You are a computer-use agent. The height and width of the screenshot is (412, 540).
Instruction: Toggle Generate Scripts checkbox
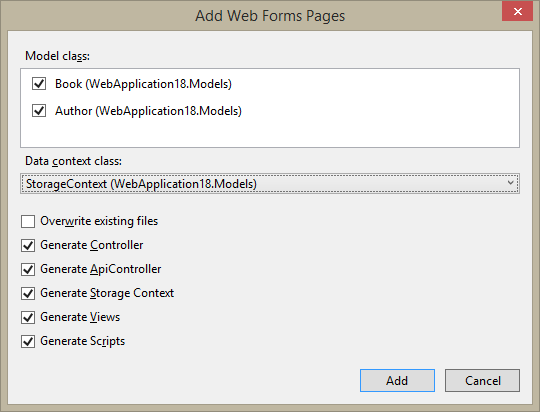28,341
